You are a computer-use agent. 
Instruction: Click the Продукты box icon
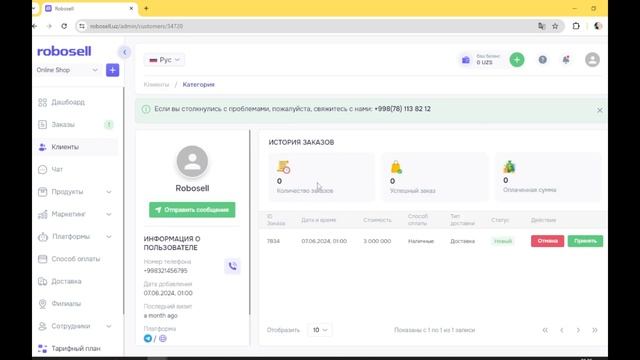coord(42,192)
